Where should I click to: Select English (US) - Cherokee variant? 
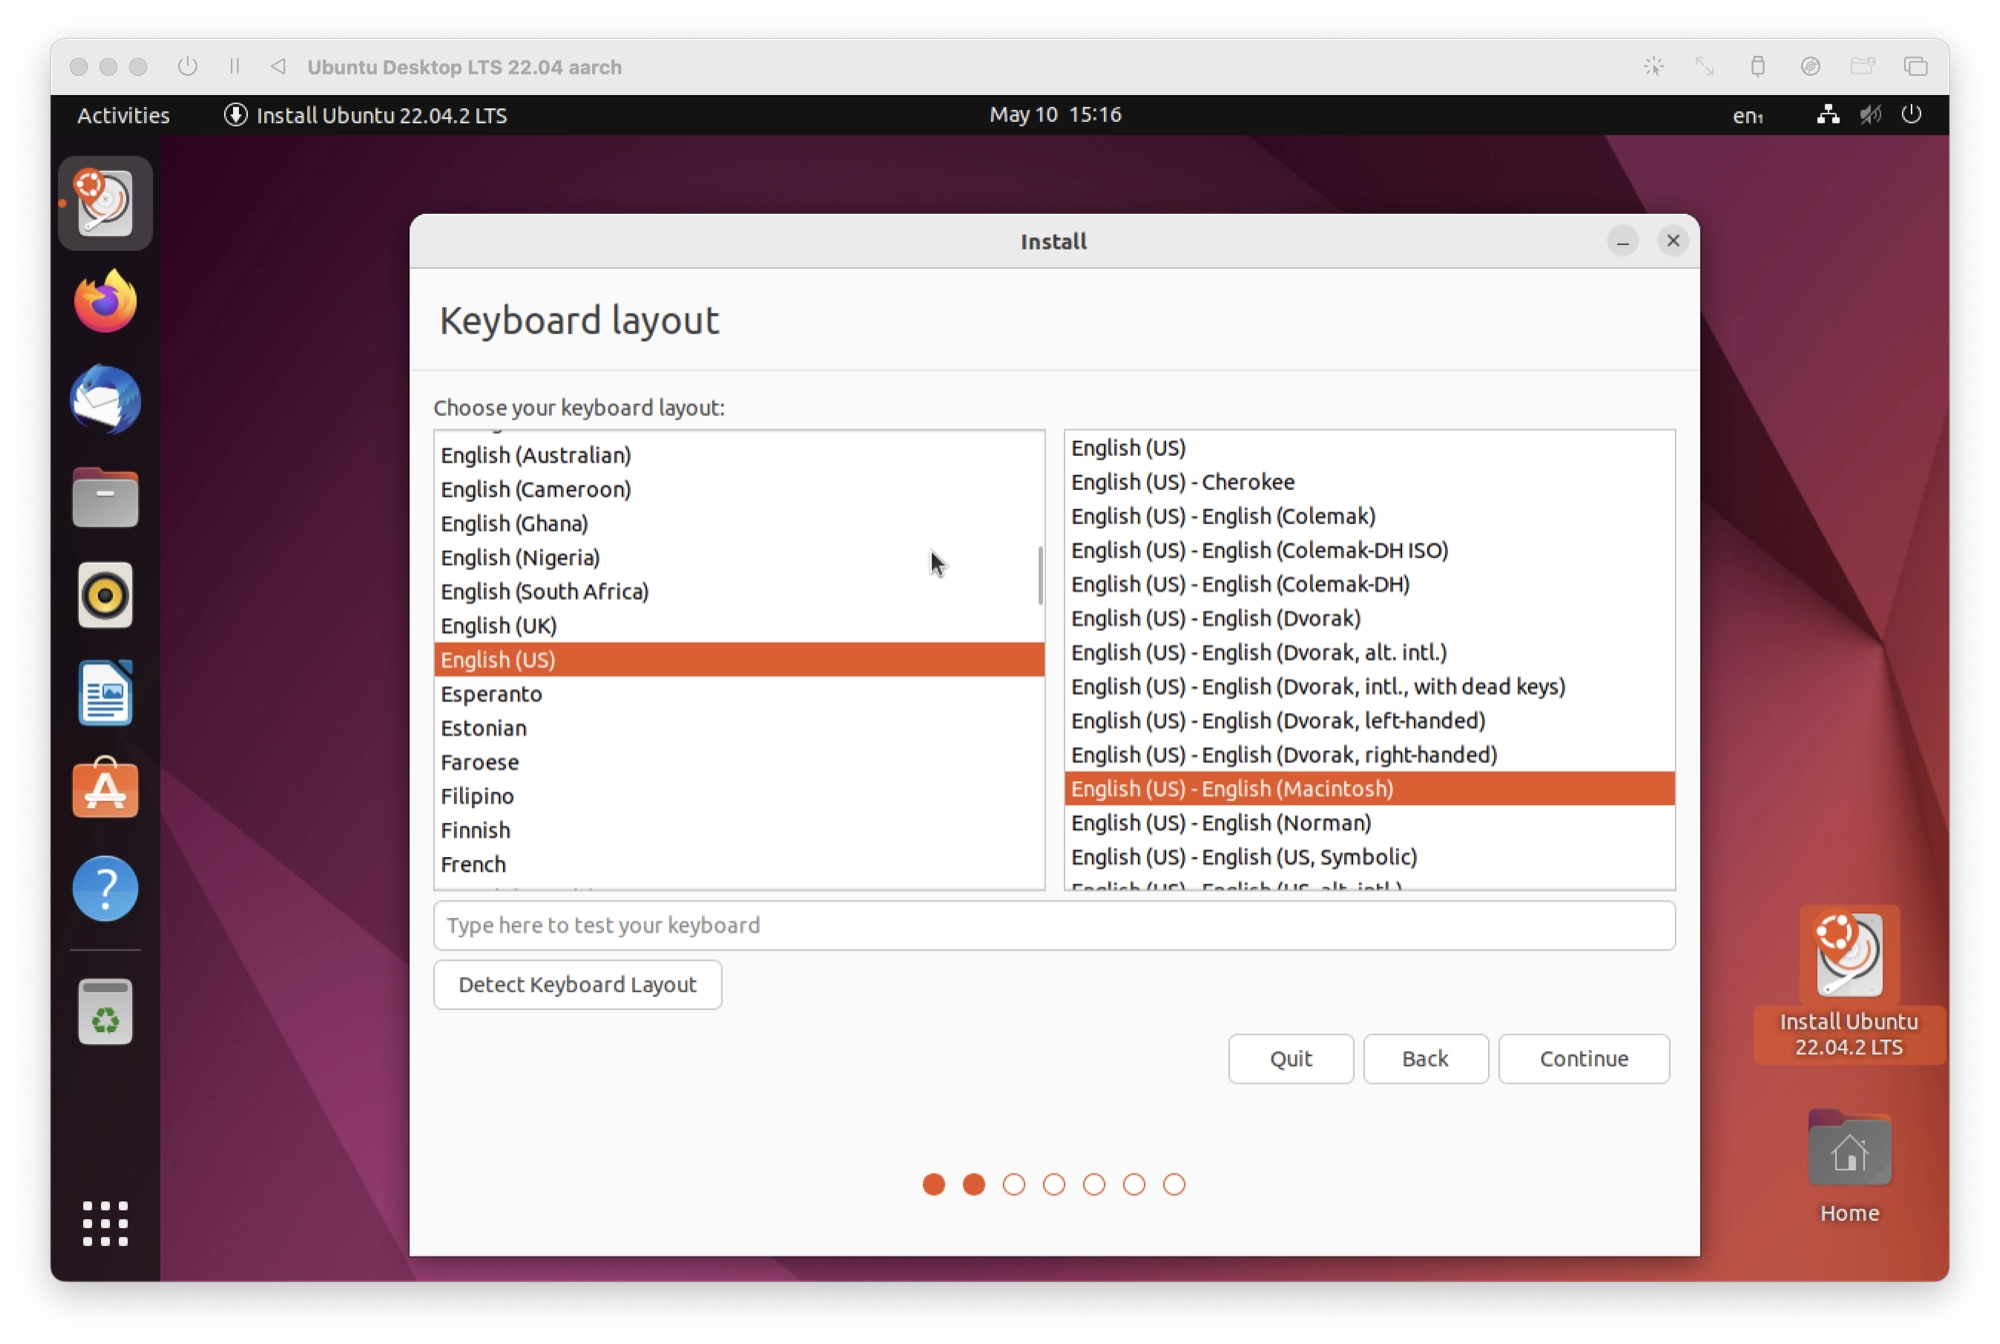click(x=1369, y=482)
